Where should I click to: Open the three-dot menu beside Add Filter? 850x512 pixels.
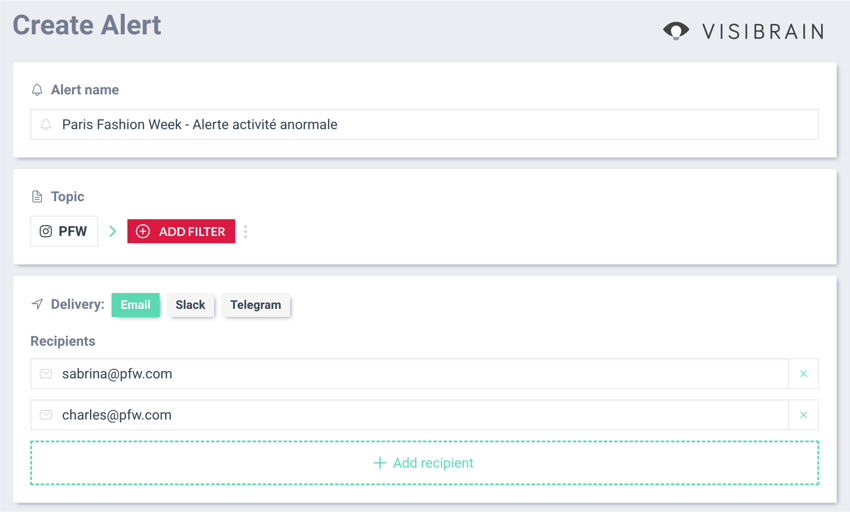pos(246,232)
